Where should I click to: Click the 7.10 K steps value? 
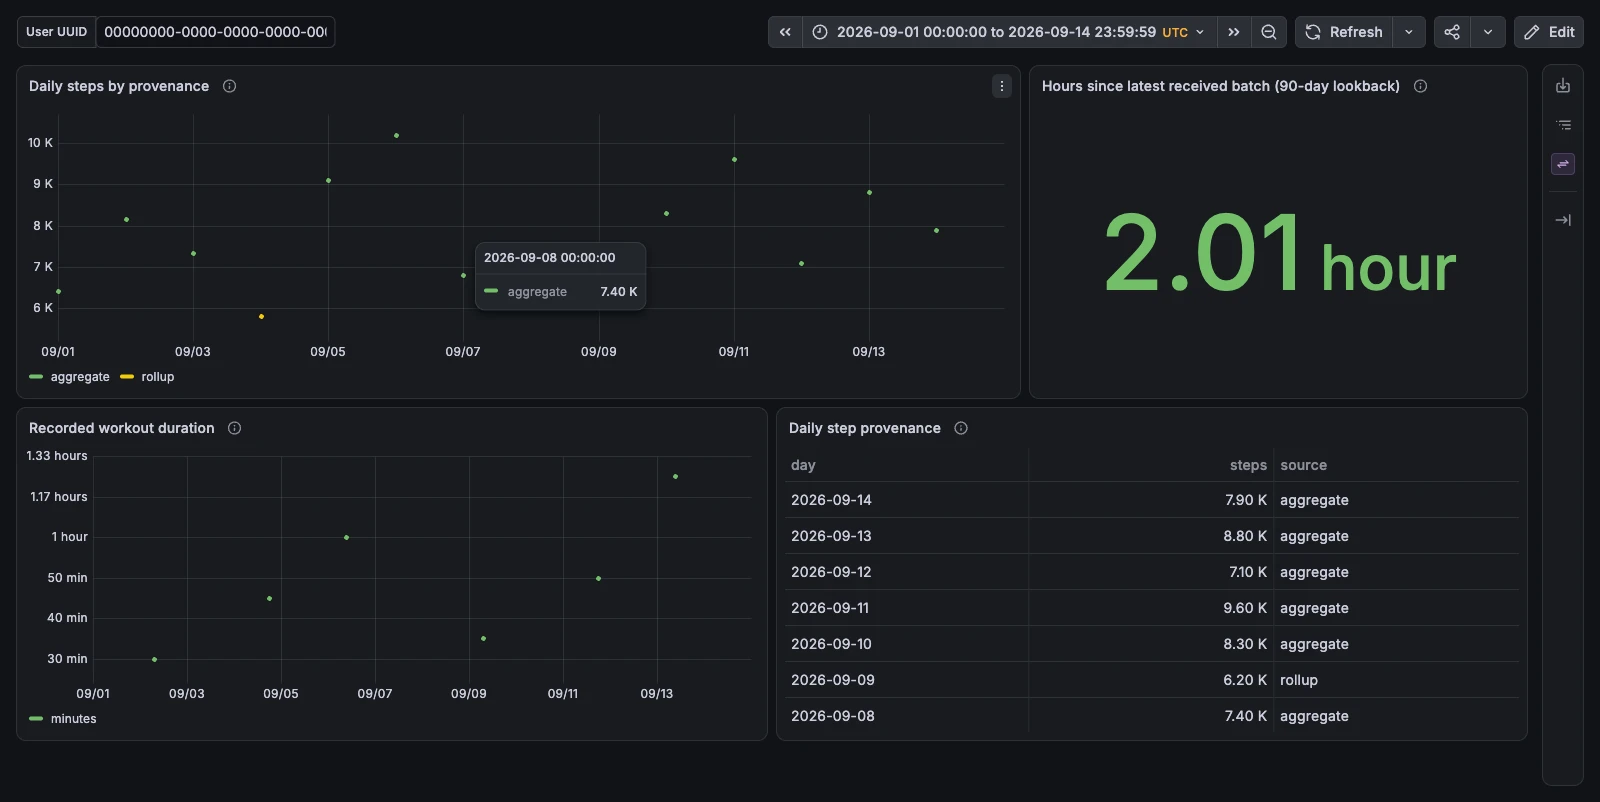coord(1248,572)
